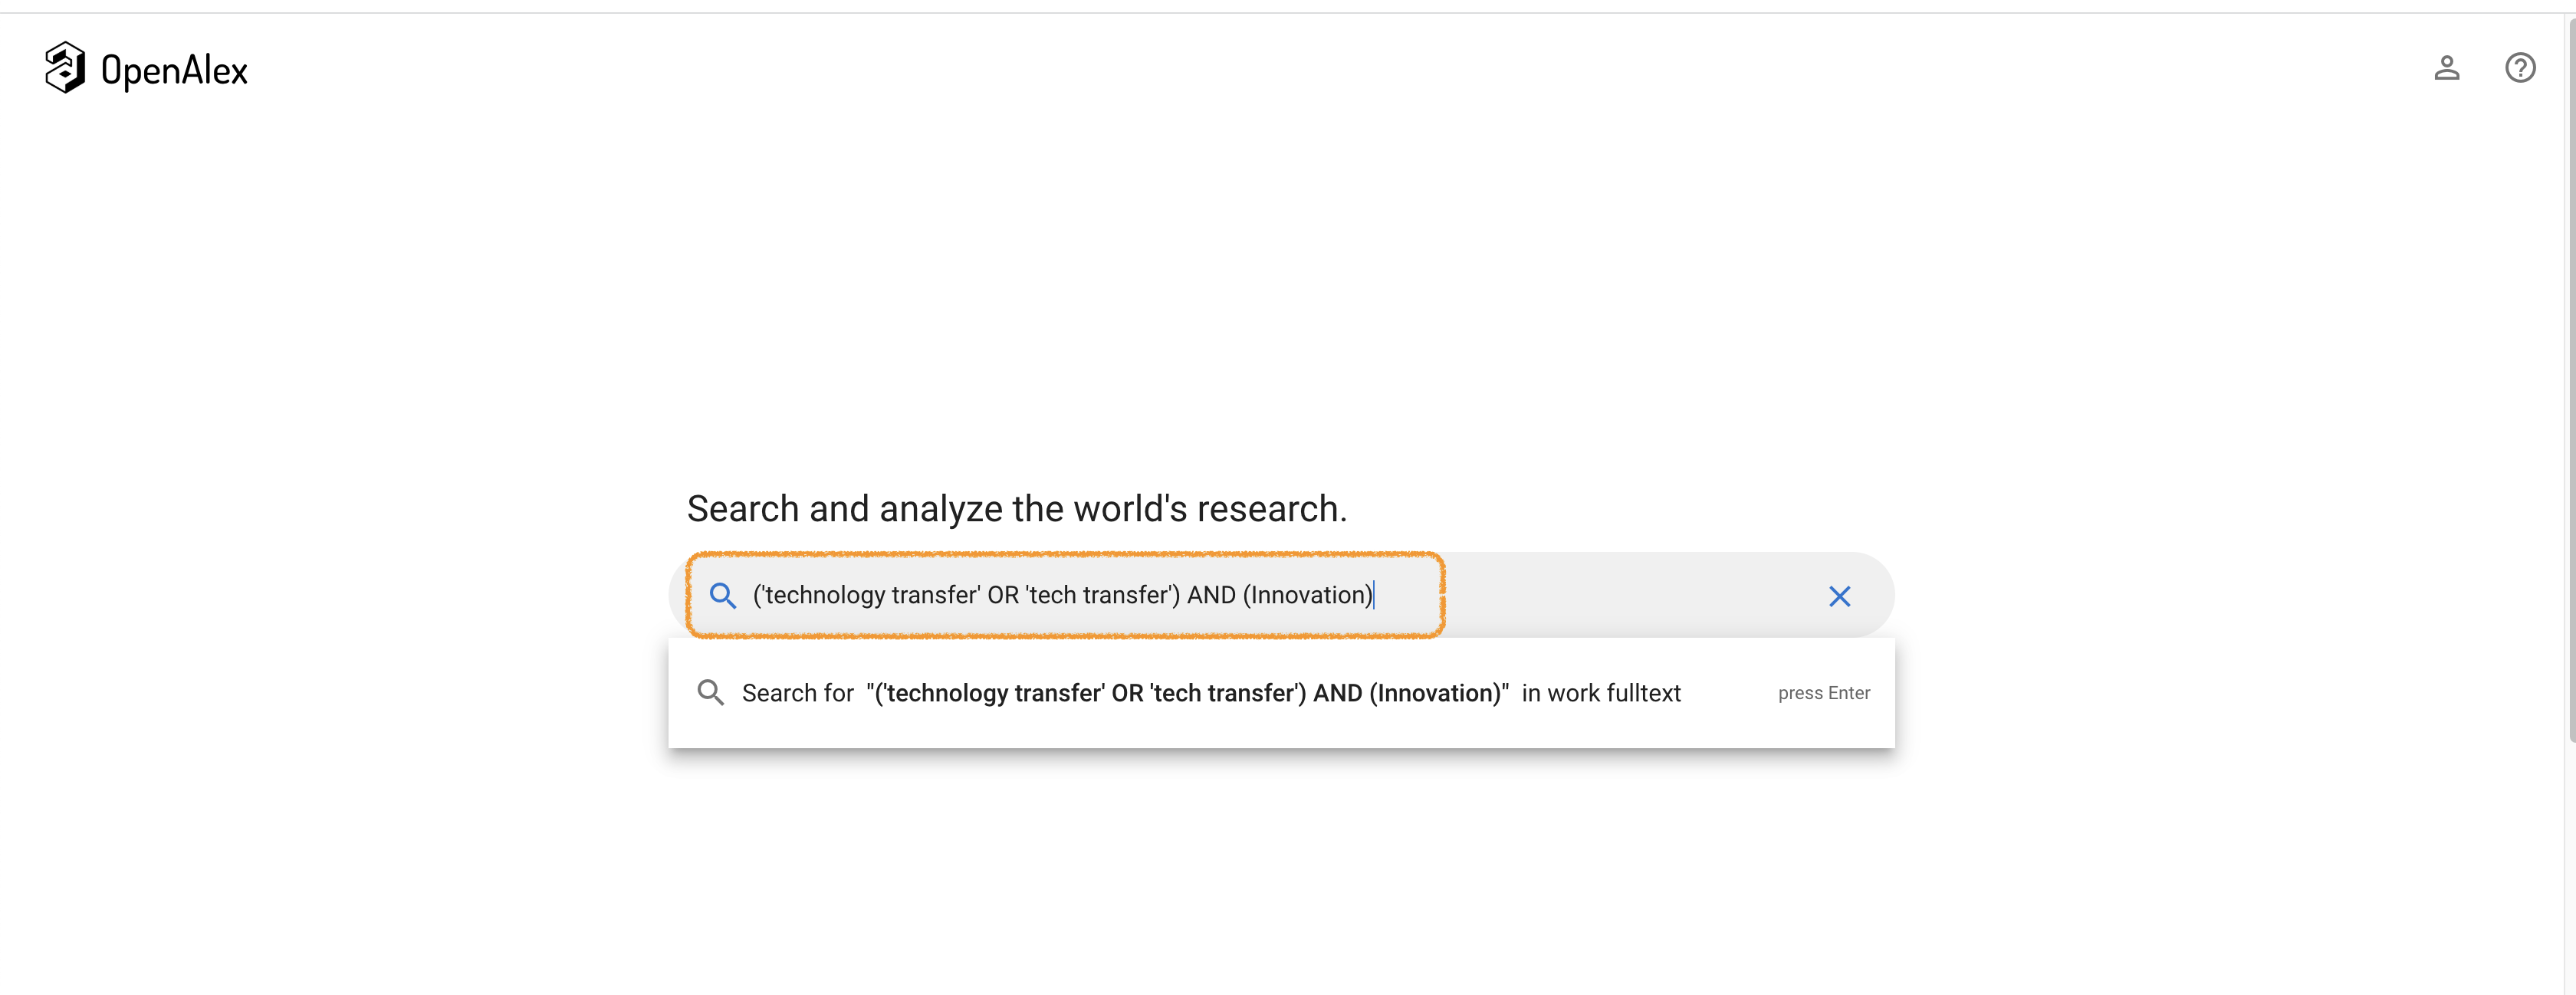The height and width of the screenshot is (995, 2576).
Task: Select the 'Search for' fulltext suggestion
Action: pyautogui.click(x=1280, y=693)
